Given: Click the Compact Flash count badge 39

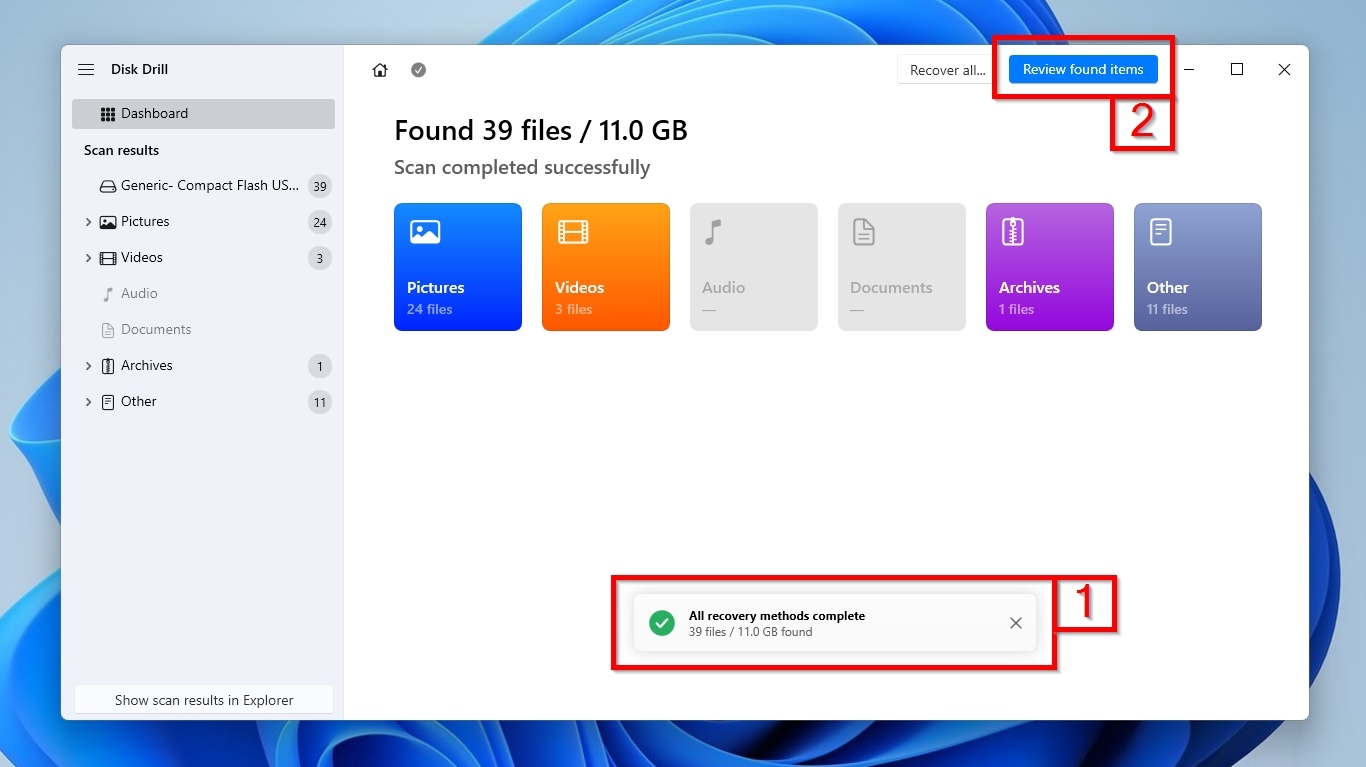Looking at the screenshot, I should [320, 187].
